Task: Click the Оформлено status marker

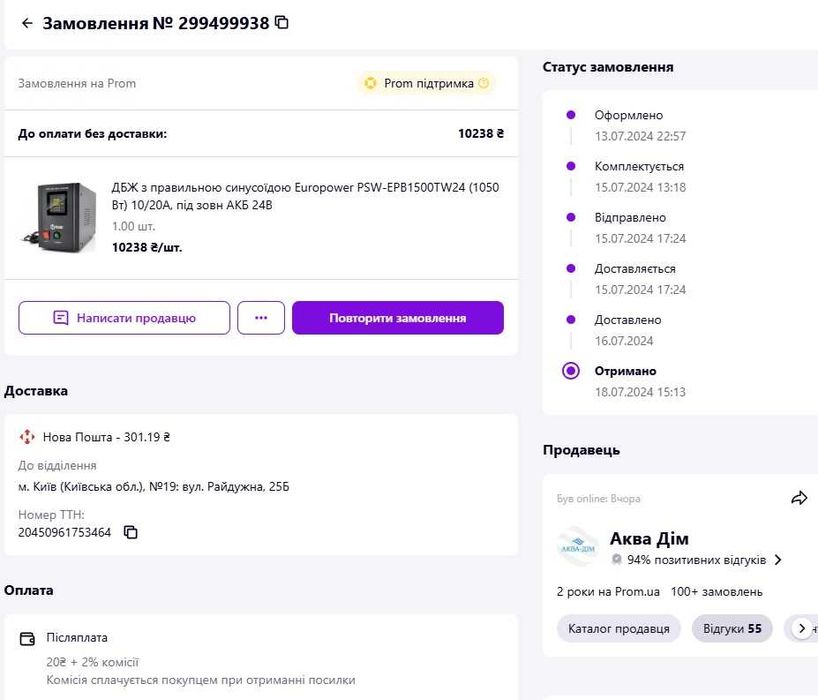Action: pyautogui.click(x=571, y=115)
